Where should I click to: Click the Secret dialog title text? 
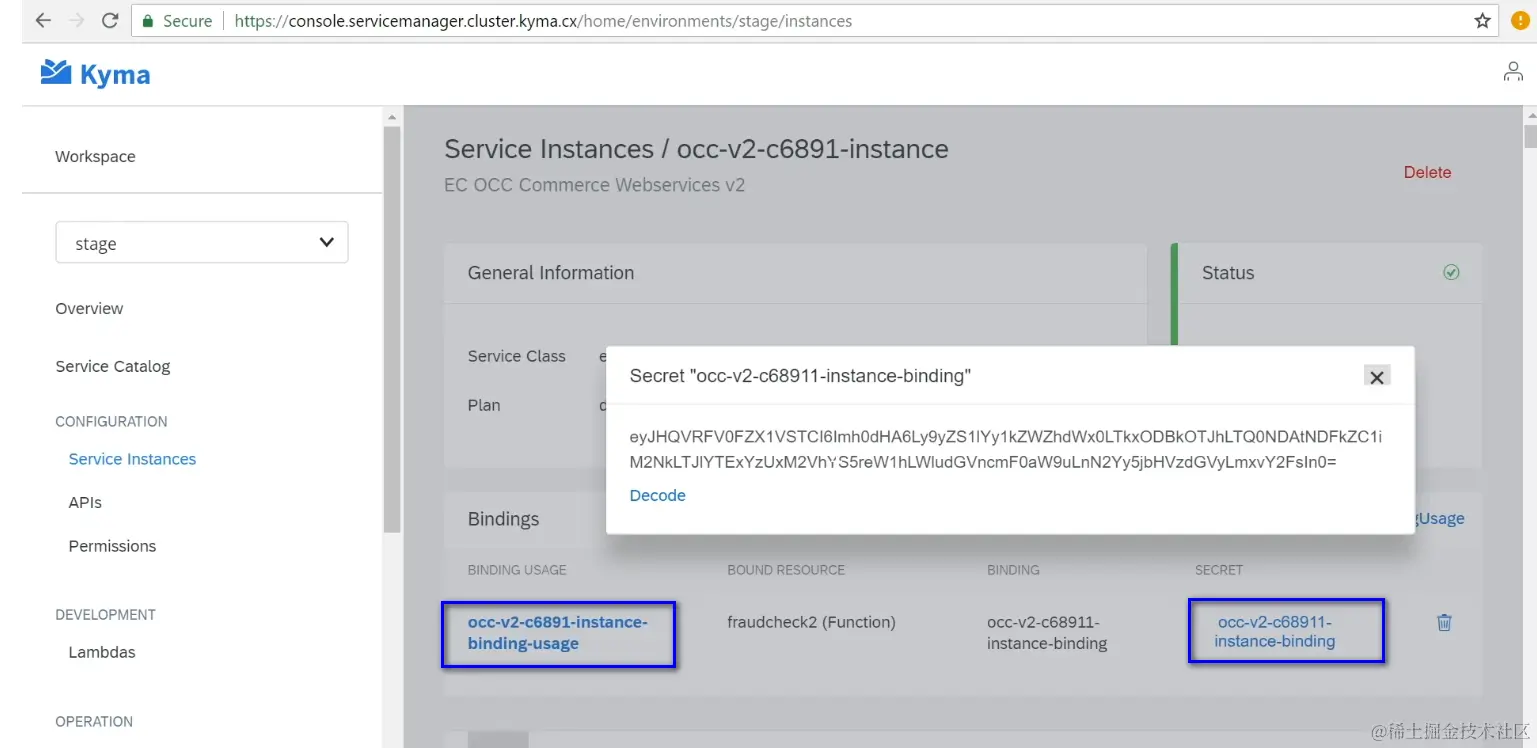800,376
